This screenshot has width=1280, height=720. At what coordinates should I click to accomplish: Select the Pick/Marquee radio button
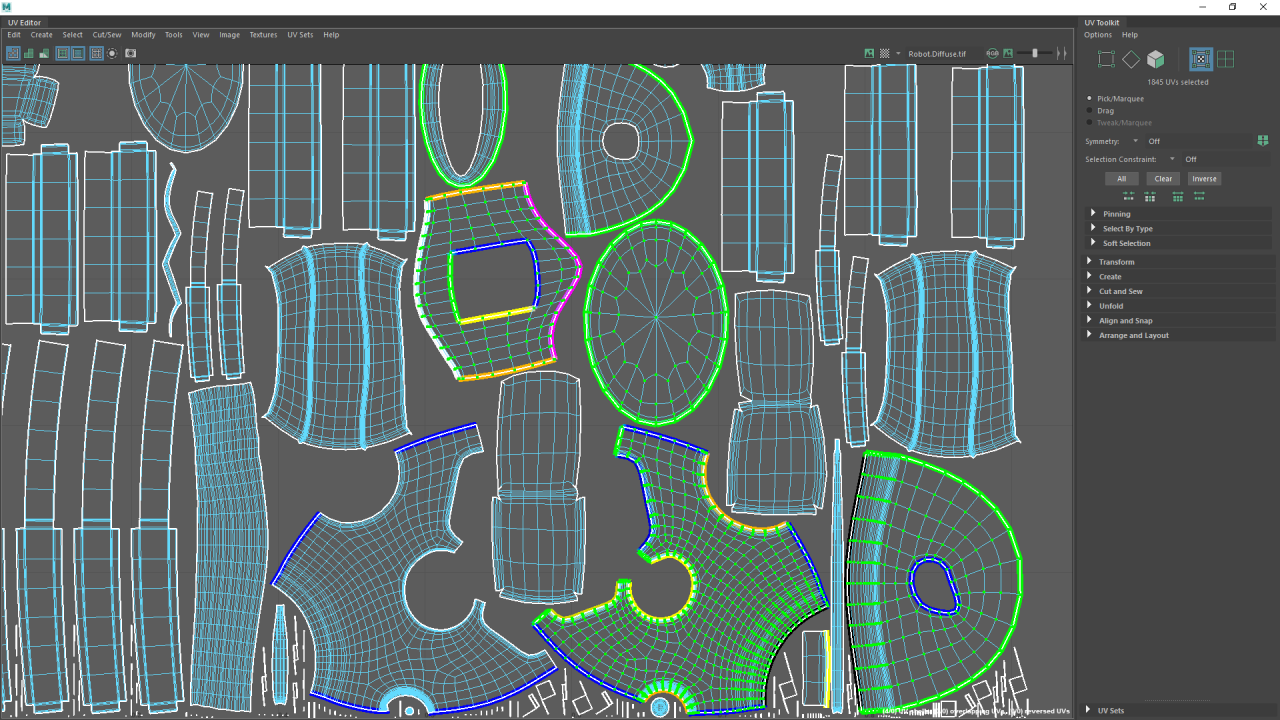click(x=1090, y=99)
